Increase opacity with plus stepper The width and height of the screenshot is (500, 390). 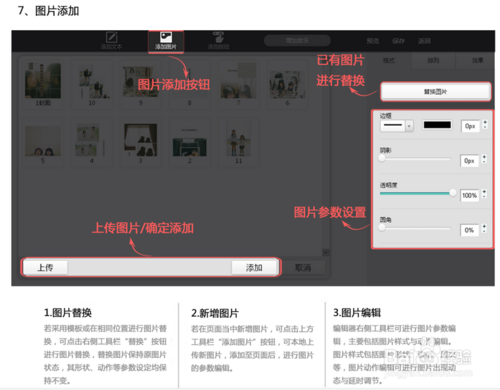pos(484,192)
